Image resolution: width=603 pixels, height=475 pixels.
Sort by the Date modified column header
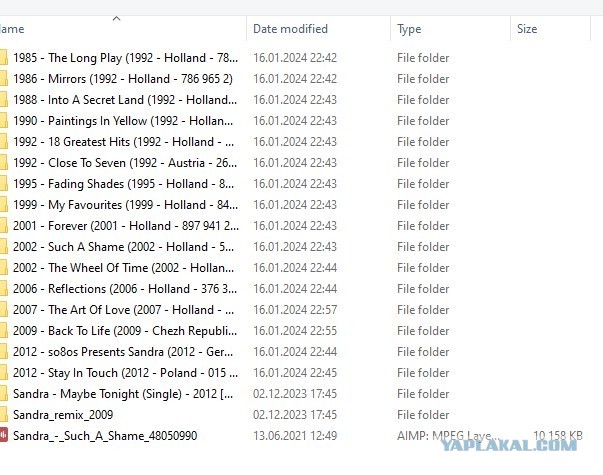(x=290, y=29)
